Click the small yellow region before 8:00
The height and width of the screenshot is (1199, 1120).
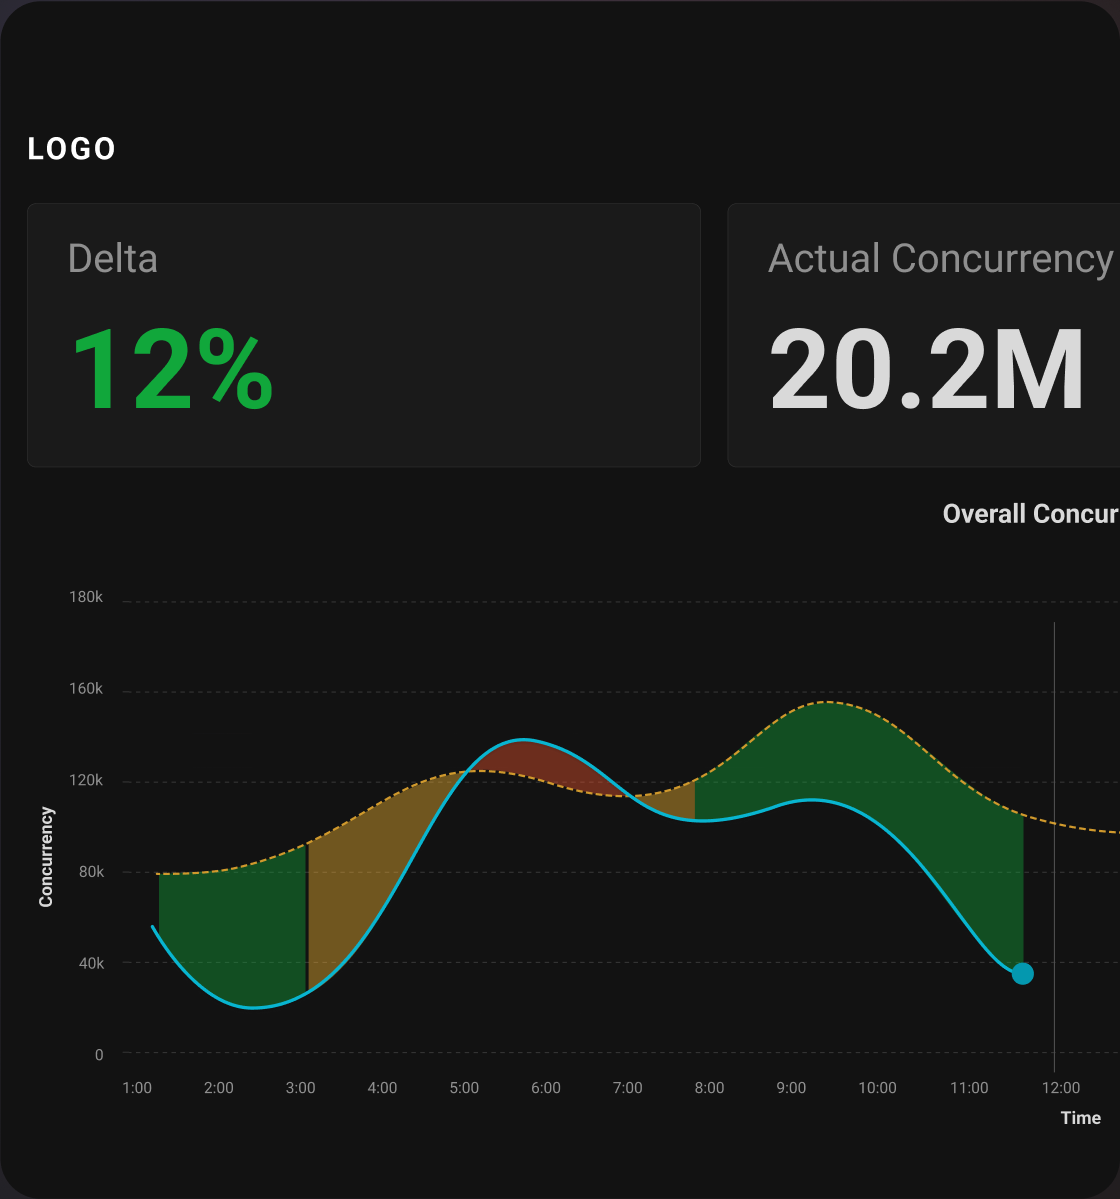point(682,802)
